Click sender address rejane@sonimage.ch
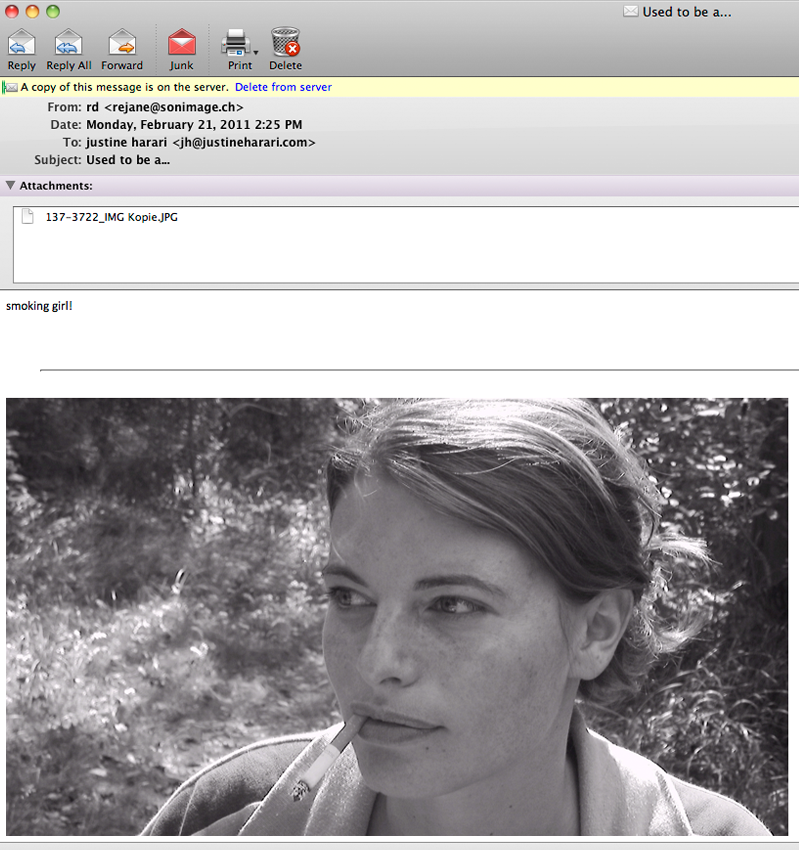Viewport: 799px width, 850px height. coord(173,107)
